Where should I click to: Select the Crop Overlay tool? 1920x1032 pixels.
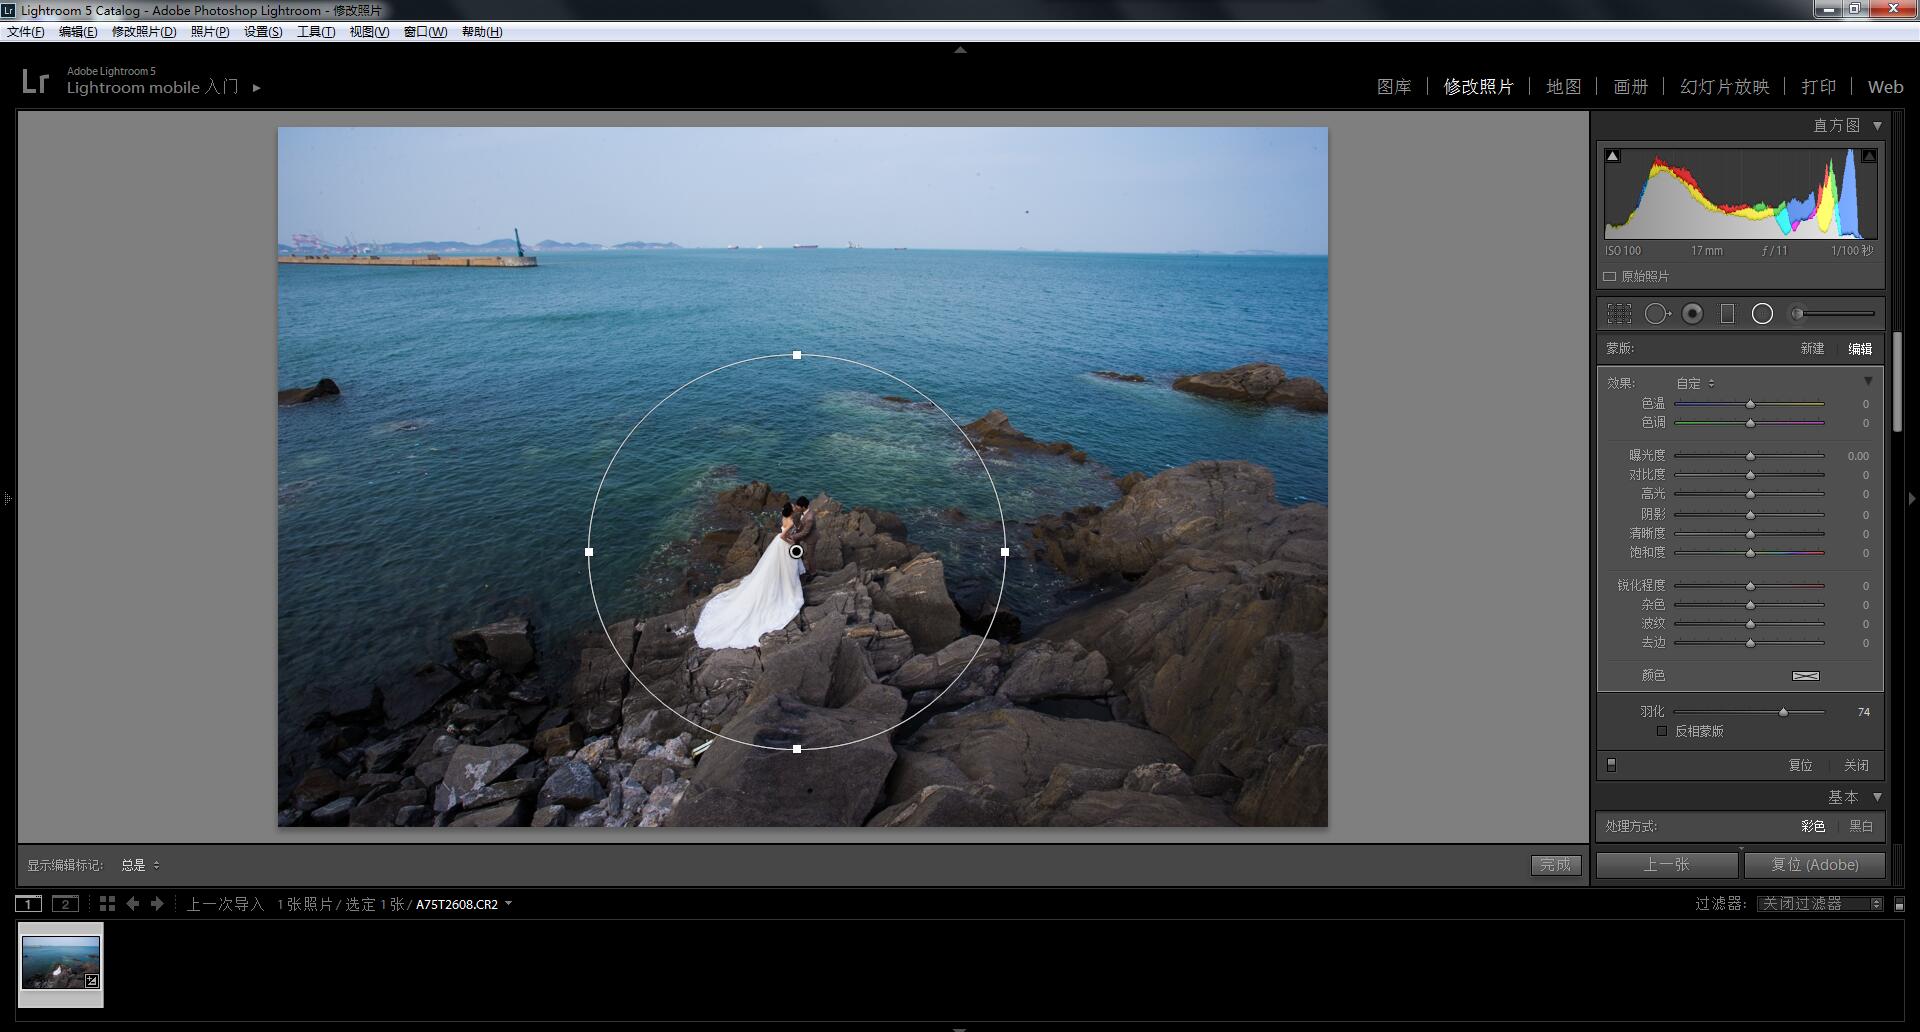click(x=1619, y=314)
